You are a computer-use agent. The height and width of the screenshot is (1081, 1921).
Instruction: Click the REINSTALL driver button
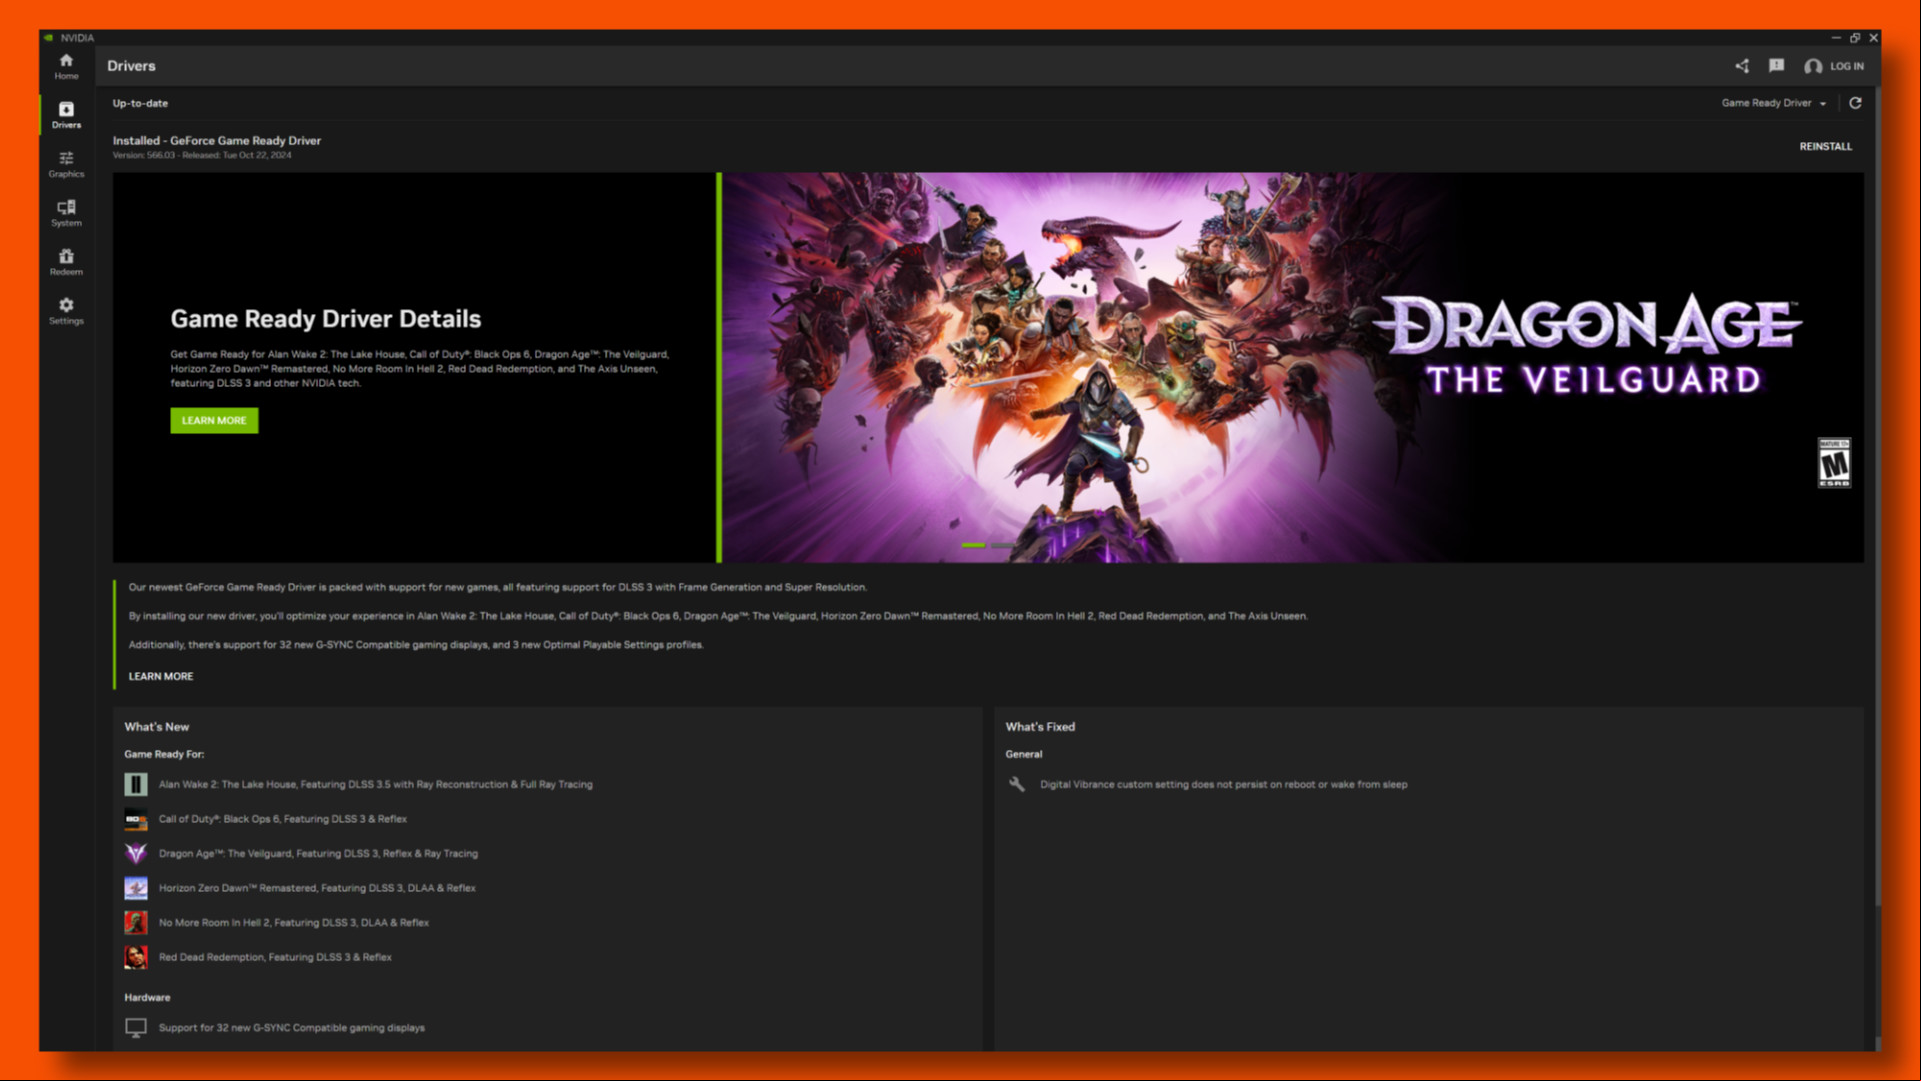(x=1825, y=146)
